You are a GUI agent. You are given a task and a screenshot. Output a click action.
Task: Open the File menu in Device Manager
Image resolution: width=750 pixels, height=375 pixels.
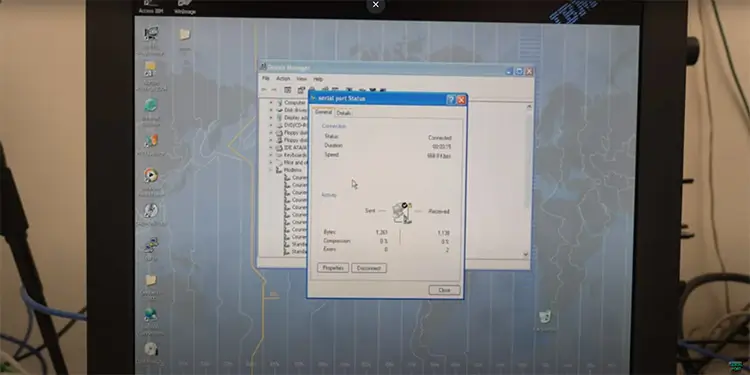266,78
